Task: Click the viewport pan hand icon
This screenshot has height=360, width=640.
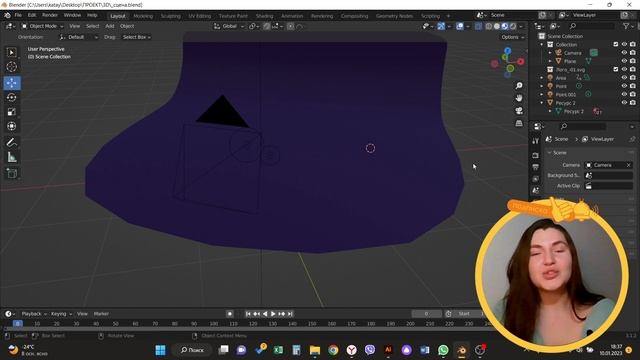Action: [x=519, y=98]
